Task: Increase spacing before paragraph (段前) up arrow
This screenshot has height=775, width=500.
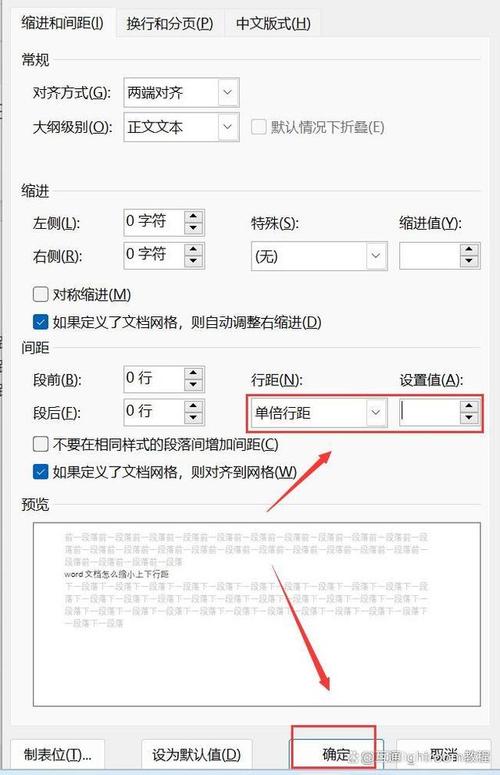Action: tap(193, 373)
